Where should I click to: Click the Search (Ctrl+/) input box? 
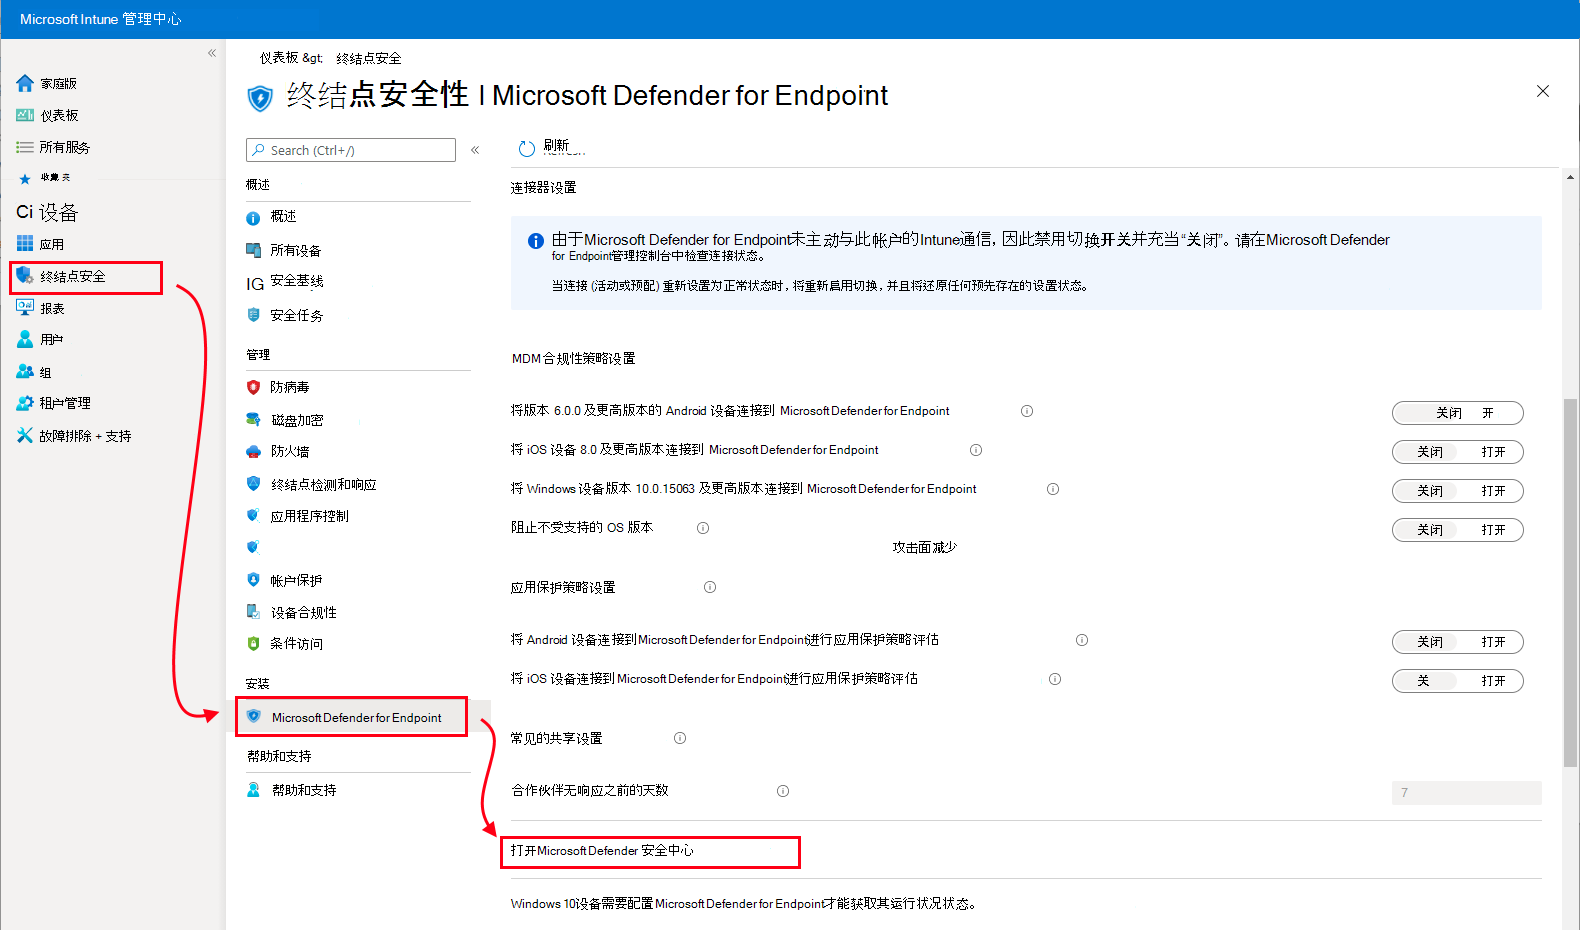351,150
